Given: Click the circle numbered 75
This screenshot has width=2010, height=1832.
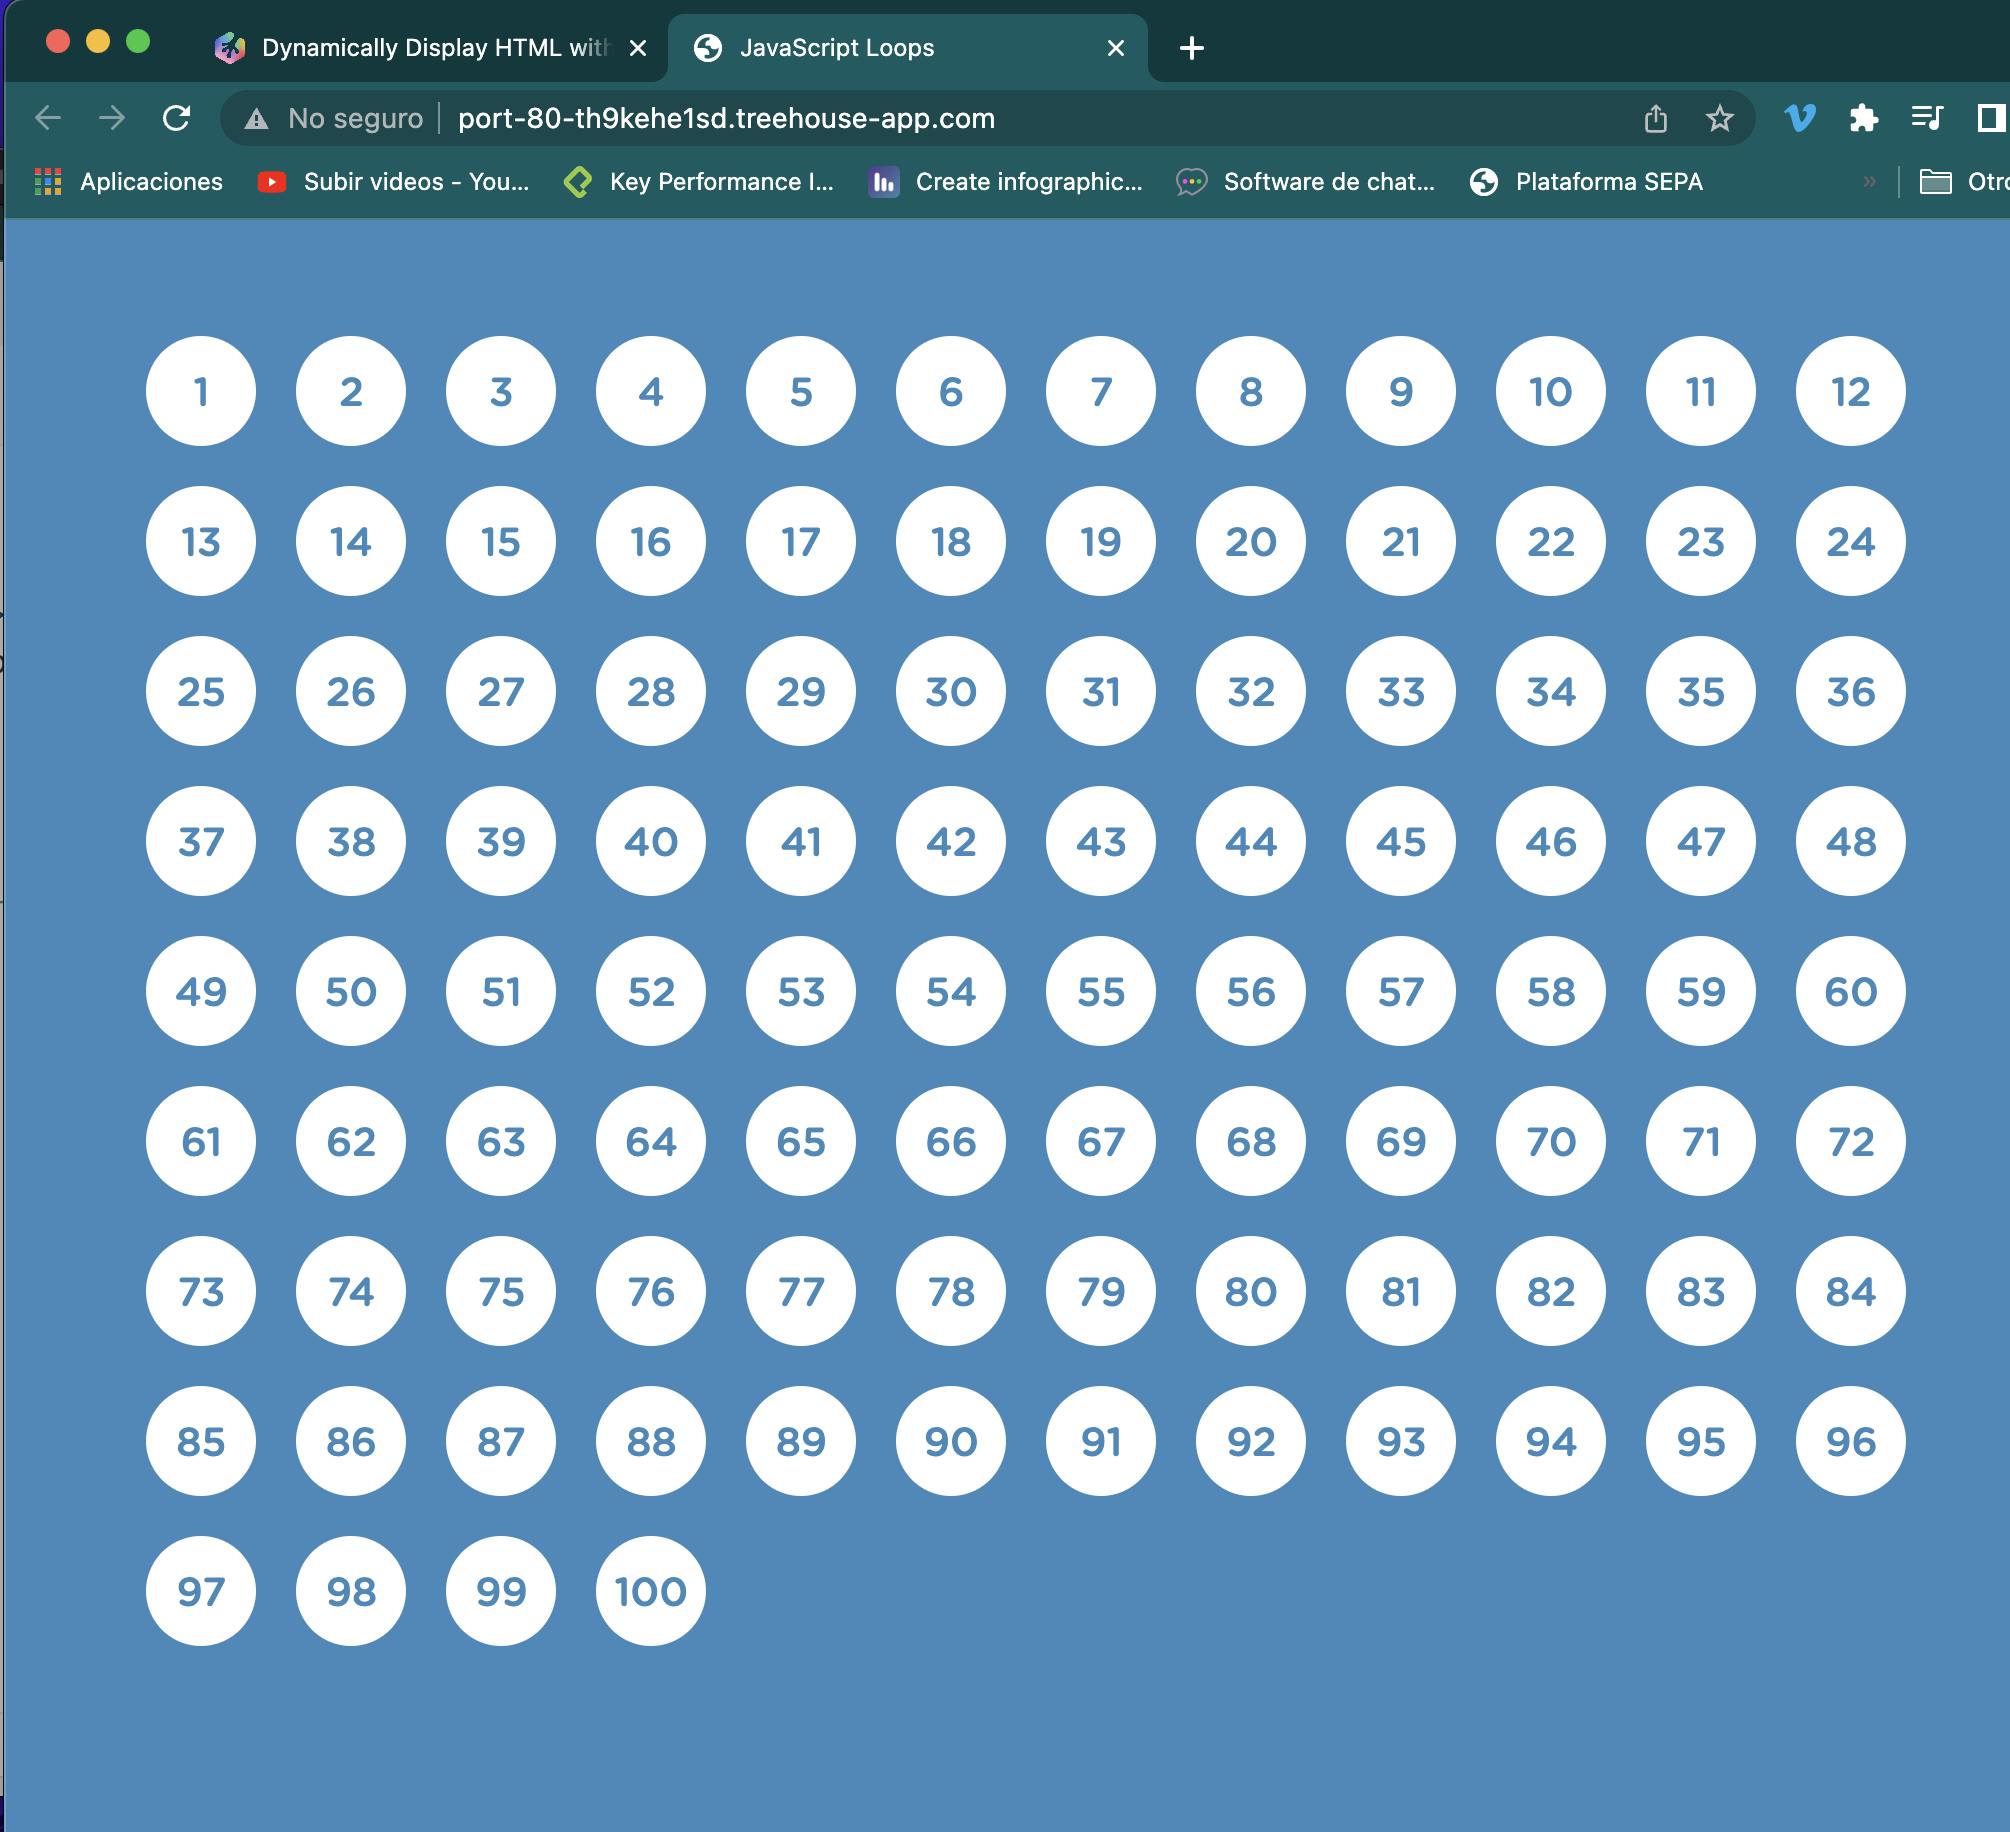Looking at the screenshot, I should (501, 1291).
